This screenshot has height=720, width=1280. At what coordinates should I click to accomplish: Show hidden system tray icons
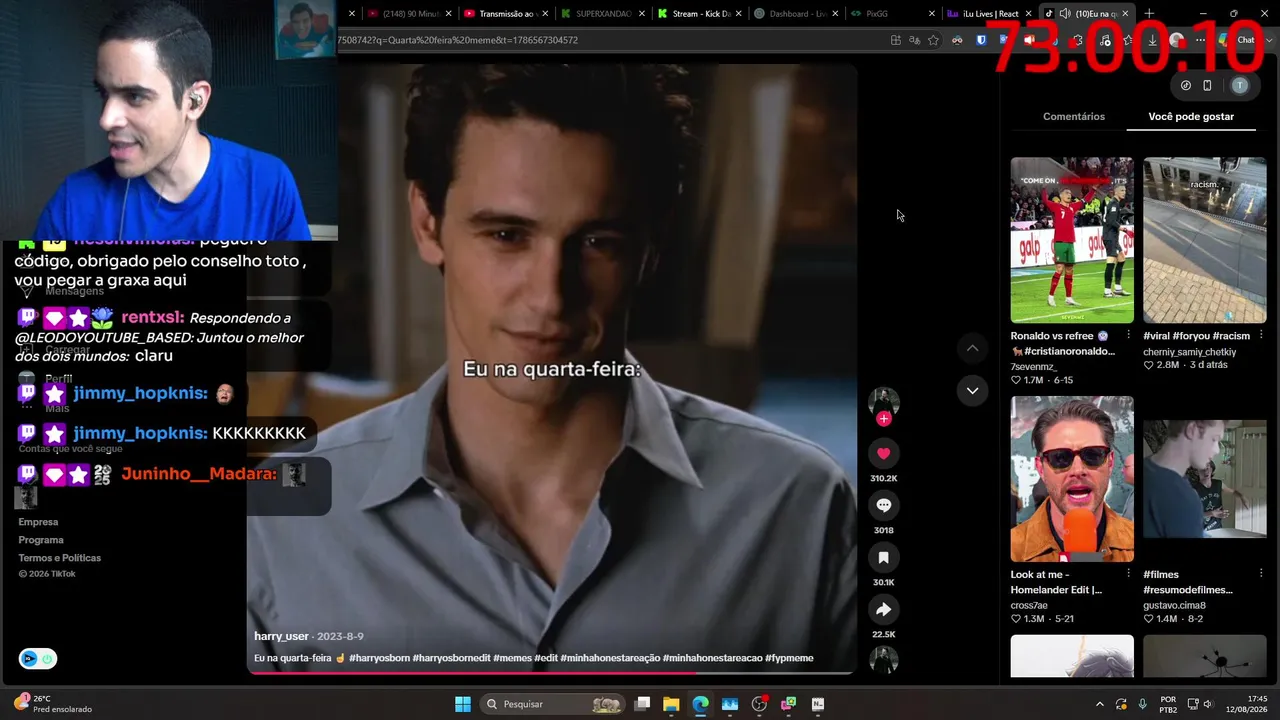tap(1100, 704)
